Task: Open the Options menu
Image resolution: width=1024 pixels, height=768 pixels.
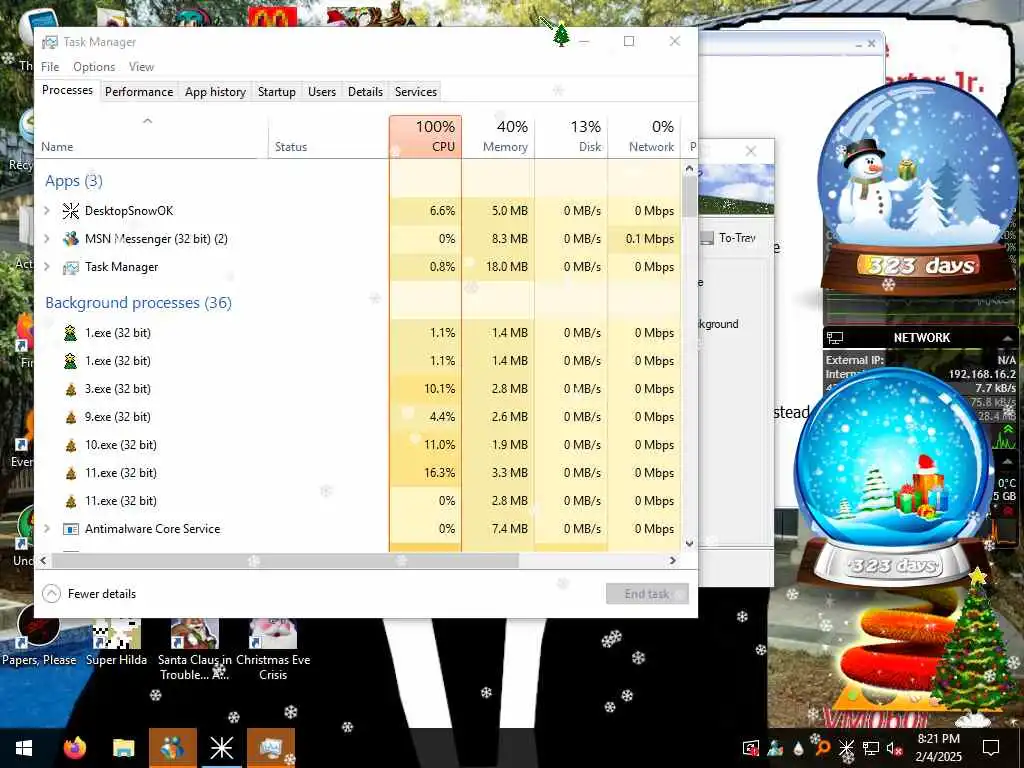Action: (x=94, y=67)
